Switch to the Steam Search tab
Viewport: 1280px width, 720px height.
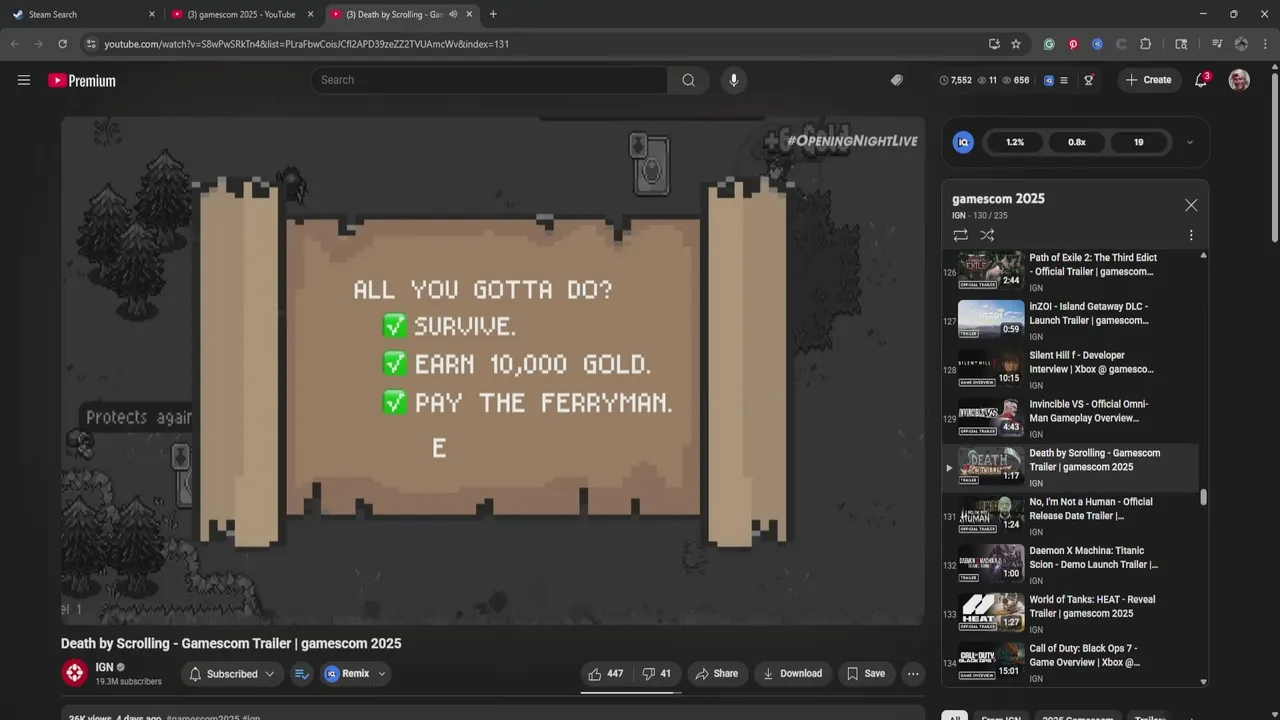coord(80,14)
